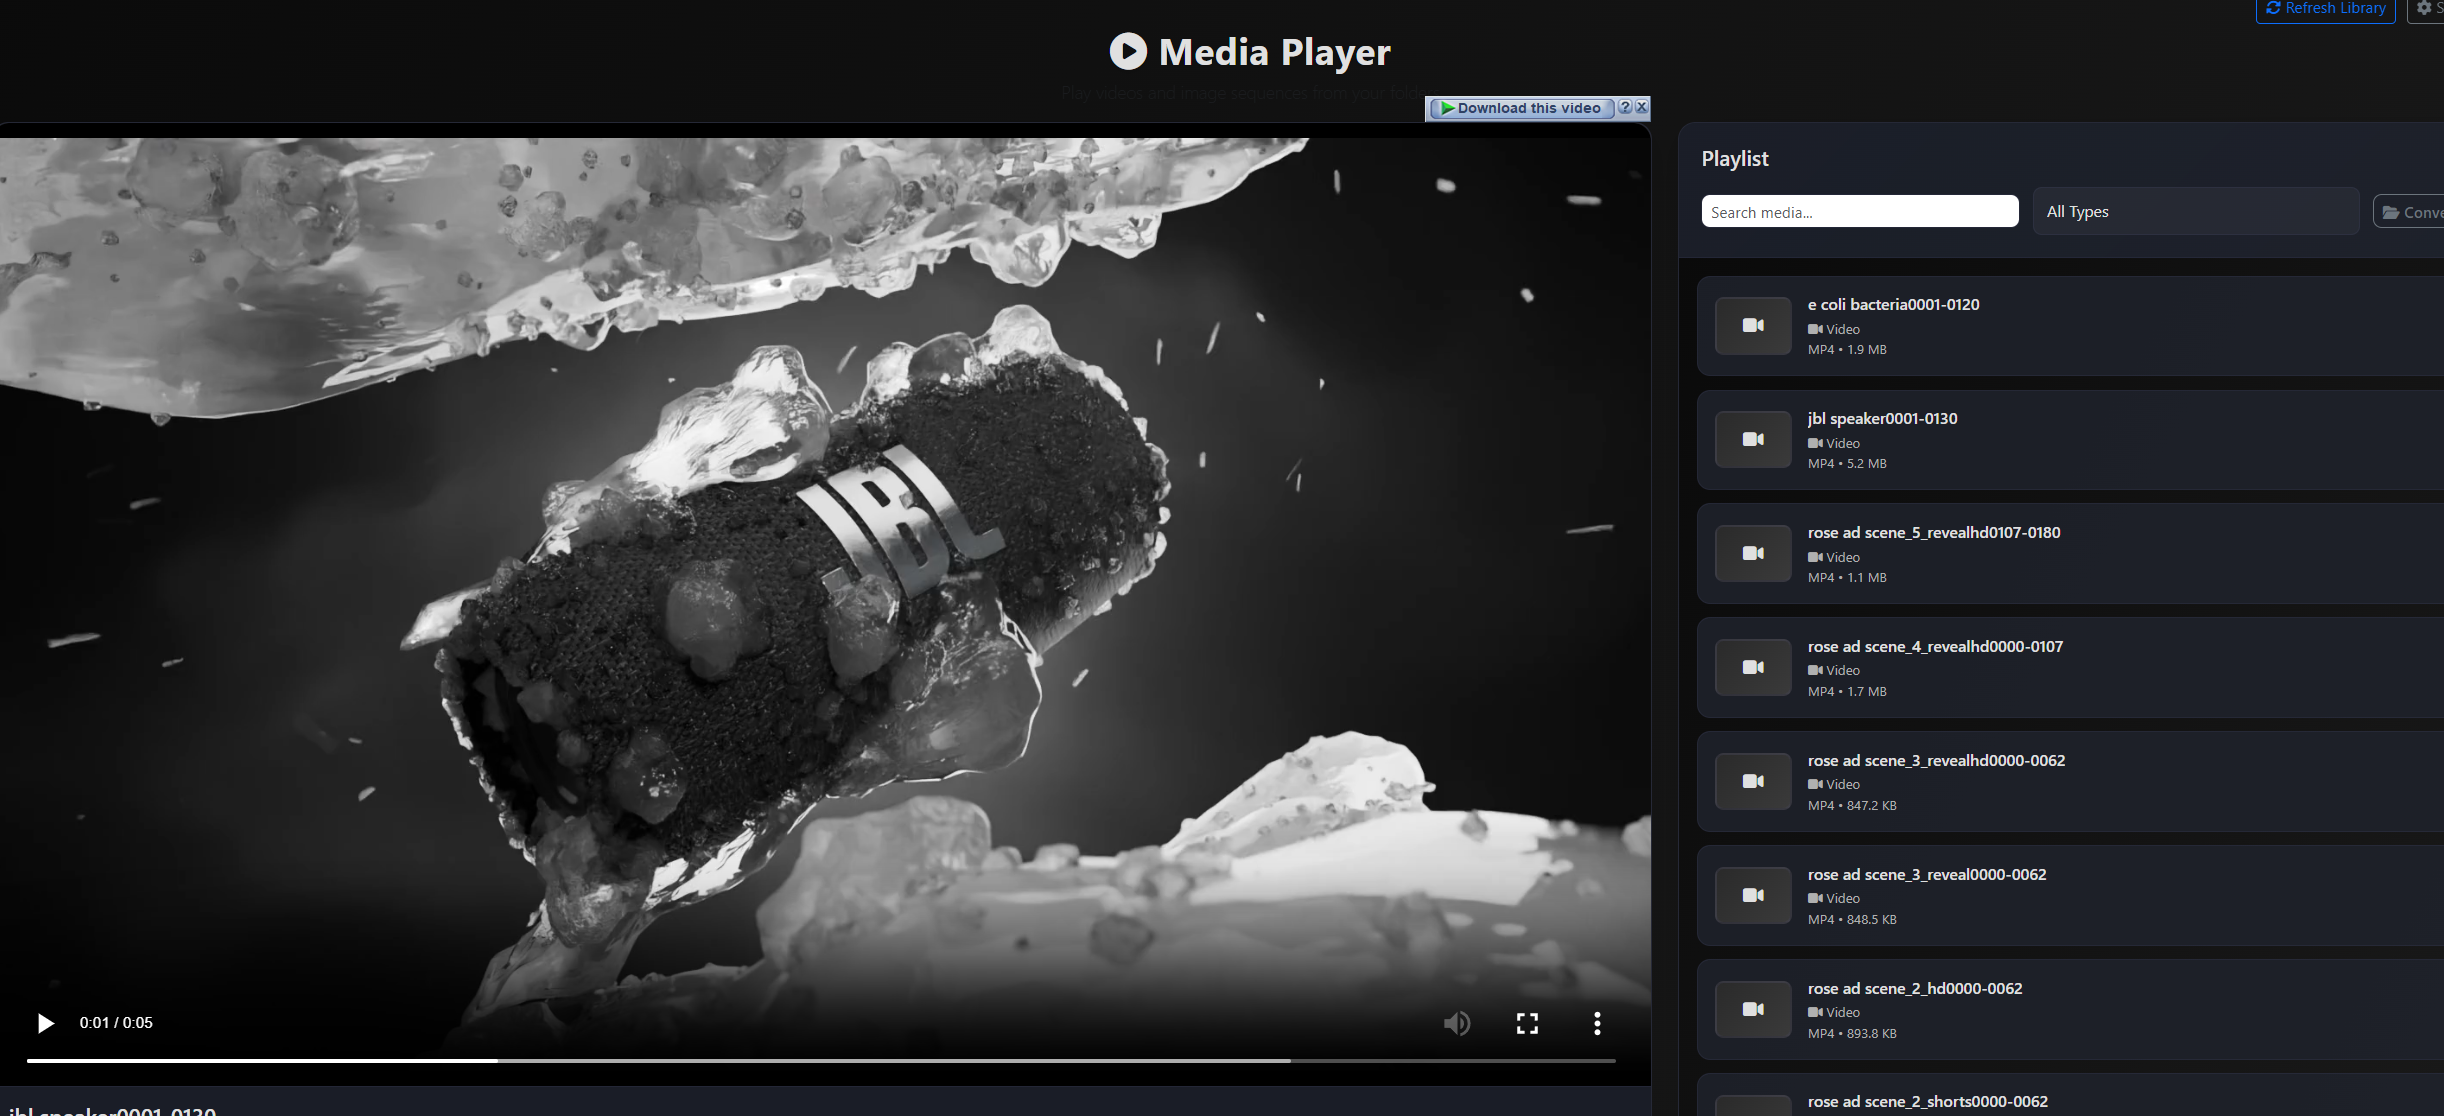Mute the video using the speaker icon
Viewport: 2444px width, 1116px height.
1456,1023
